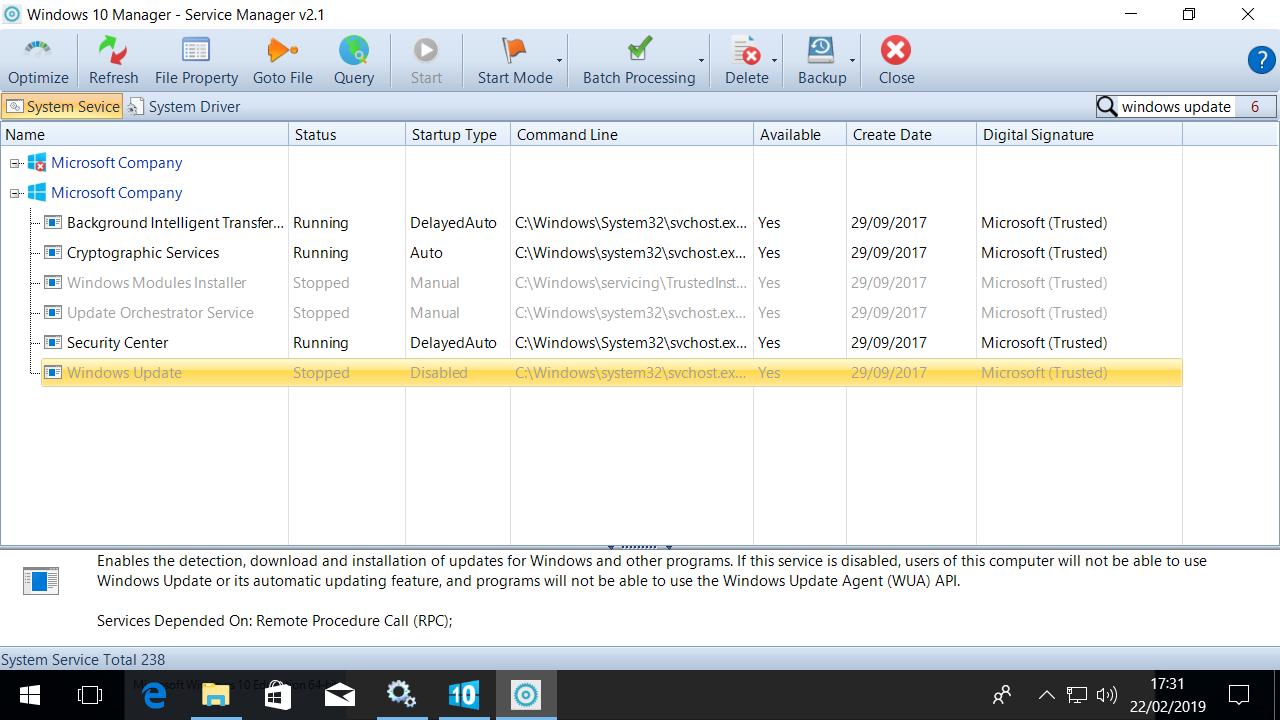The image size is (1280, 720).
Task: Select the Background Intelligent Transfer service name
Action: pyautogui.click(x=176, y=223)
